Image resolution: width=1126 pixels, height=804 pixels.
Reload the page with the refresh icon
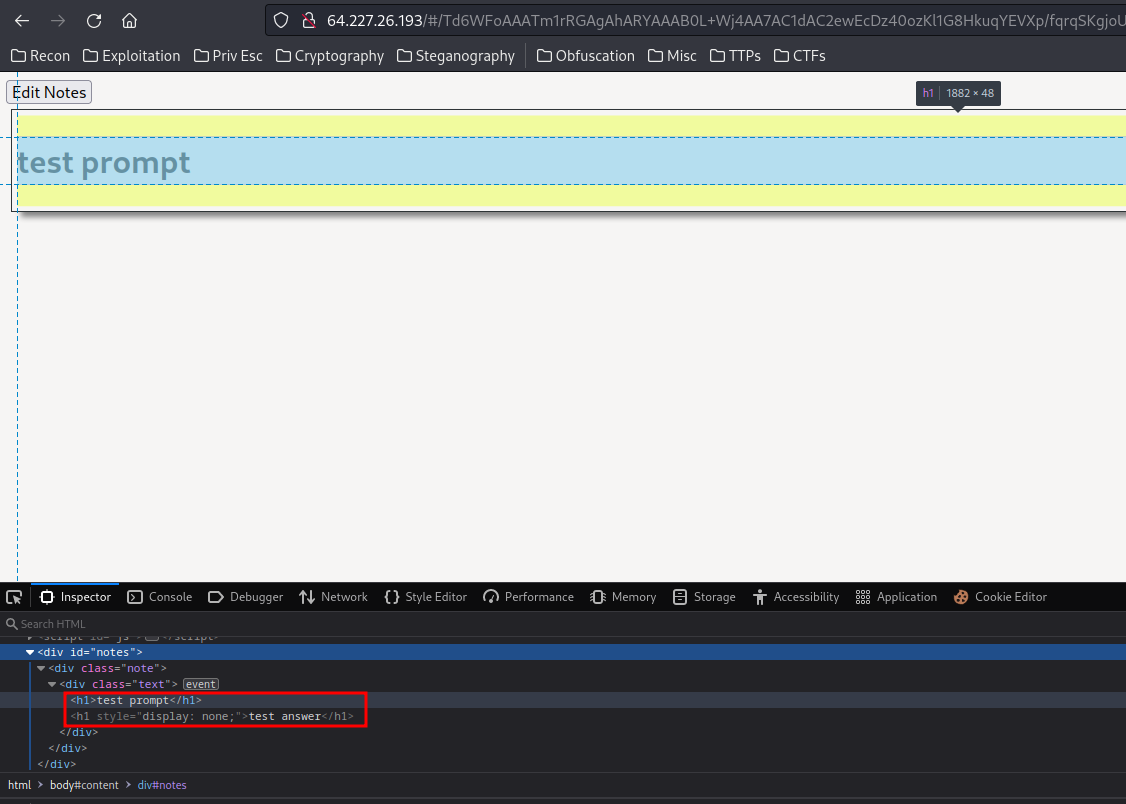94,21
